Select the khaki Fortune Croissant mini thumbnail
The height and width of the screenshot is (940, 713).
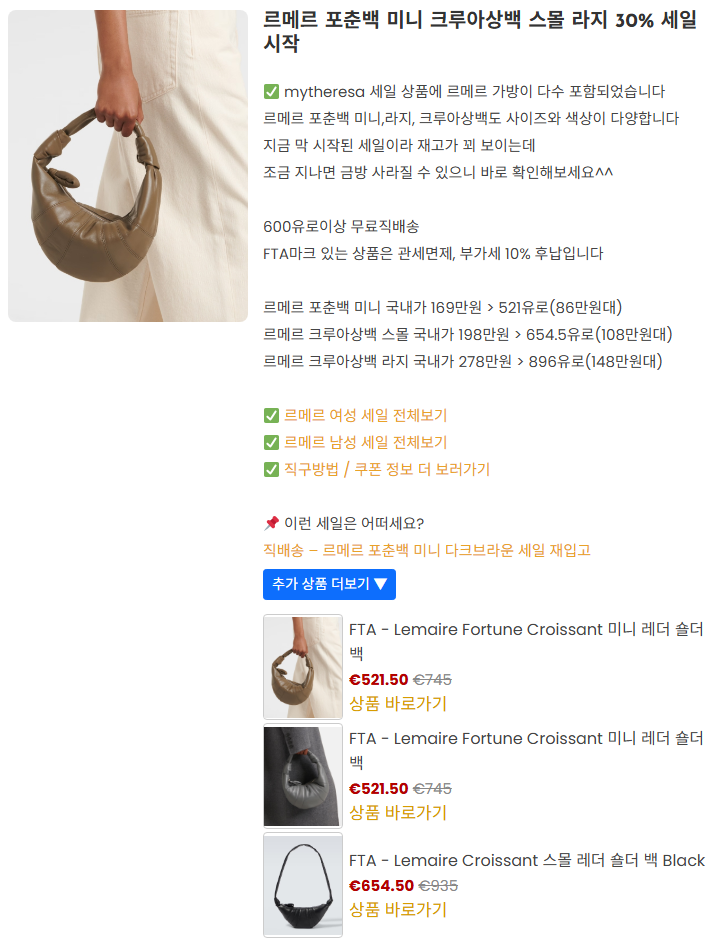tap(303, 667)
